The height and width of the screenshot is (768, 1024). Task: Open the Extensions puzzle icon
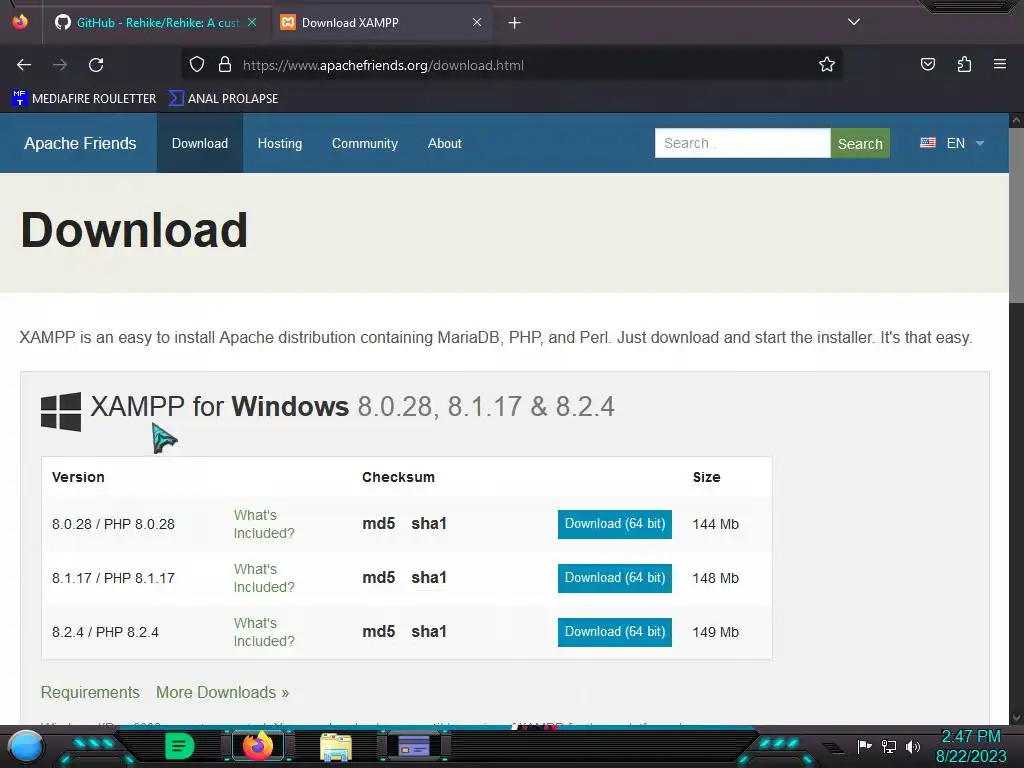[x=964, y=64]
